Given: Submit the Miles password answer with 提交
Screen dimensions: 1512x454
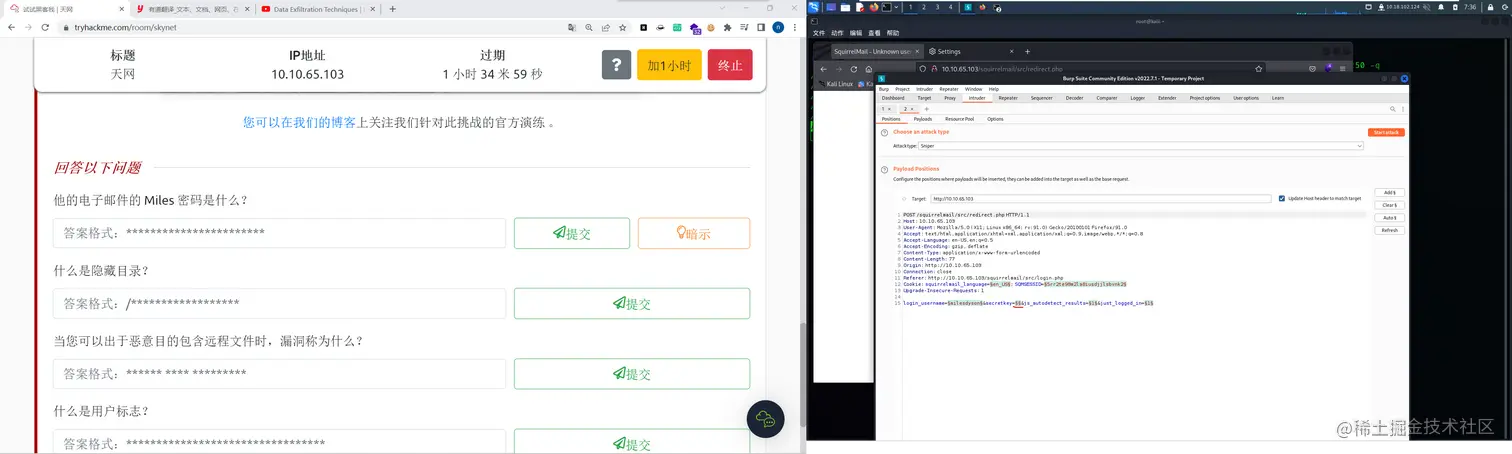Looking at the screenshot, I should pyautogui.click(x=572, y=233).
